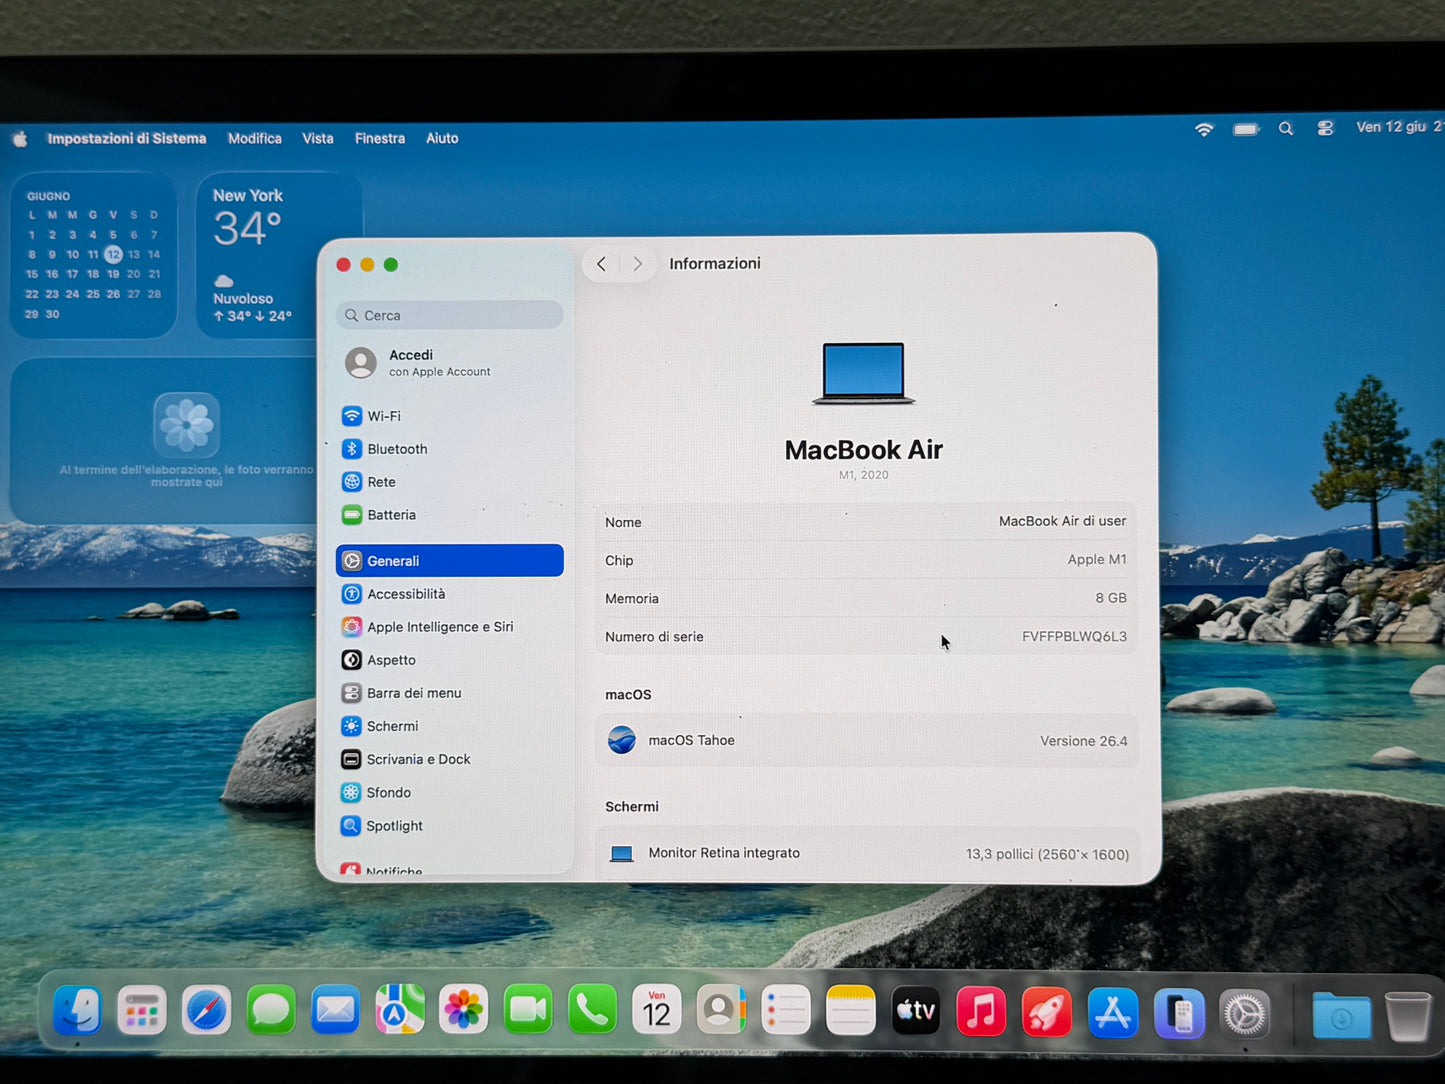Open Mail app in Dock
Viewport: 1445px width, 1084px height.
(335, 1011)
